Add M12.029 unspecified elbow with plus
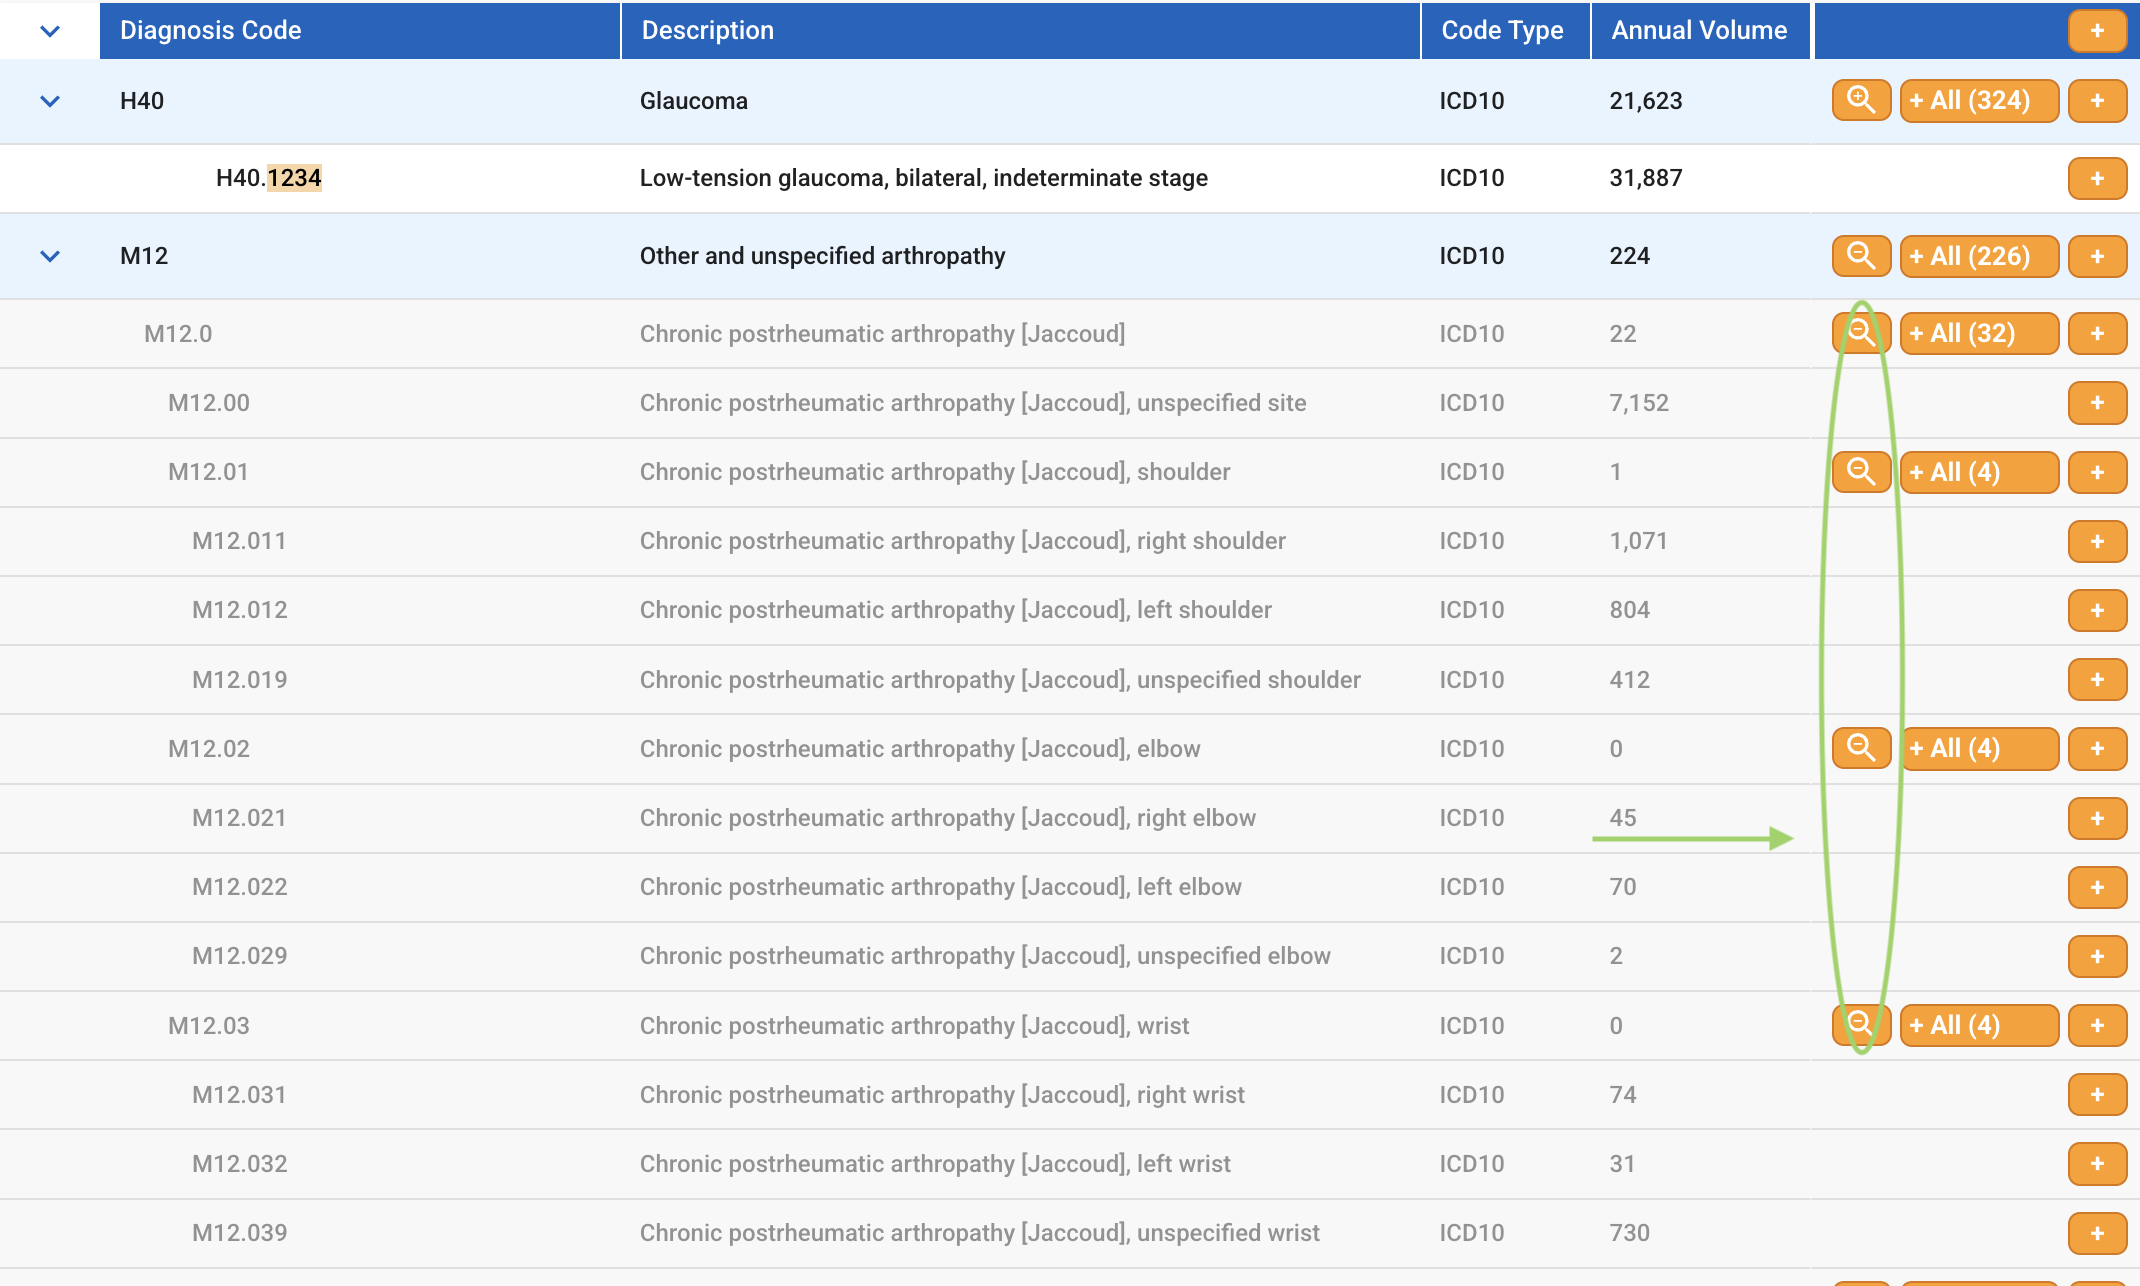Image resolution: width=2140 pixels, height=1286 pixels. point(2097,956)
